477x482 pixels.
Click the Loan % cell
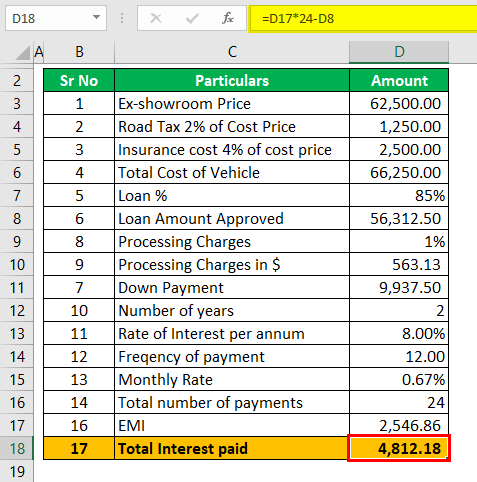(x=232, y=196)
